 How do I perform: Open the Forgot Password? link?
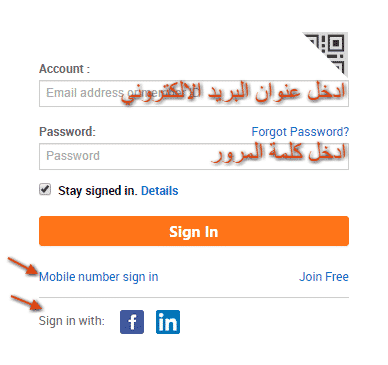pyautogui.click(x=300, y=132)
